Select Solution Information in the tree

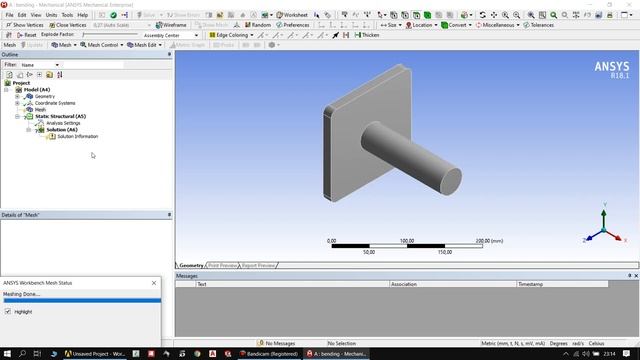(x=78, y=136)
